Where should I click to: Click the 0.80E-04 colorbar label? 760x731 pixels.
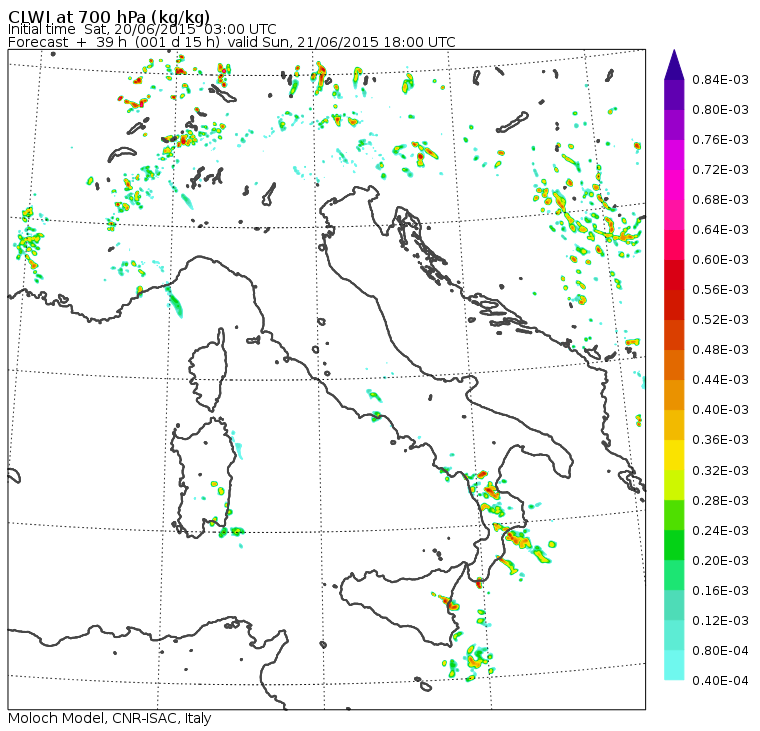tap(720, 651)
